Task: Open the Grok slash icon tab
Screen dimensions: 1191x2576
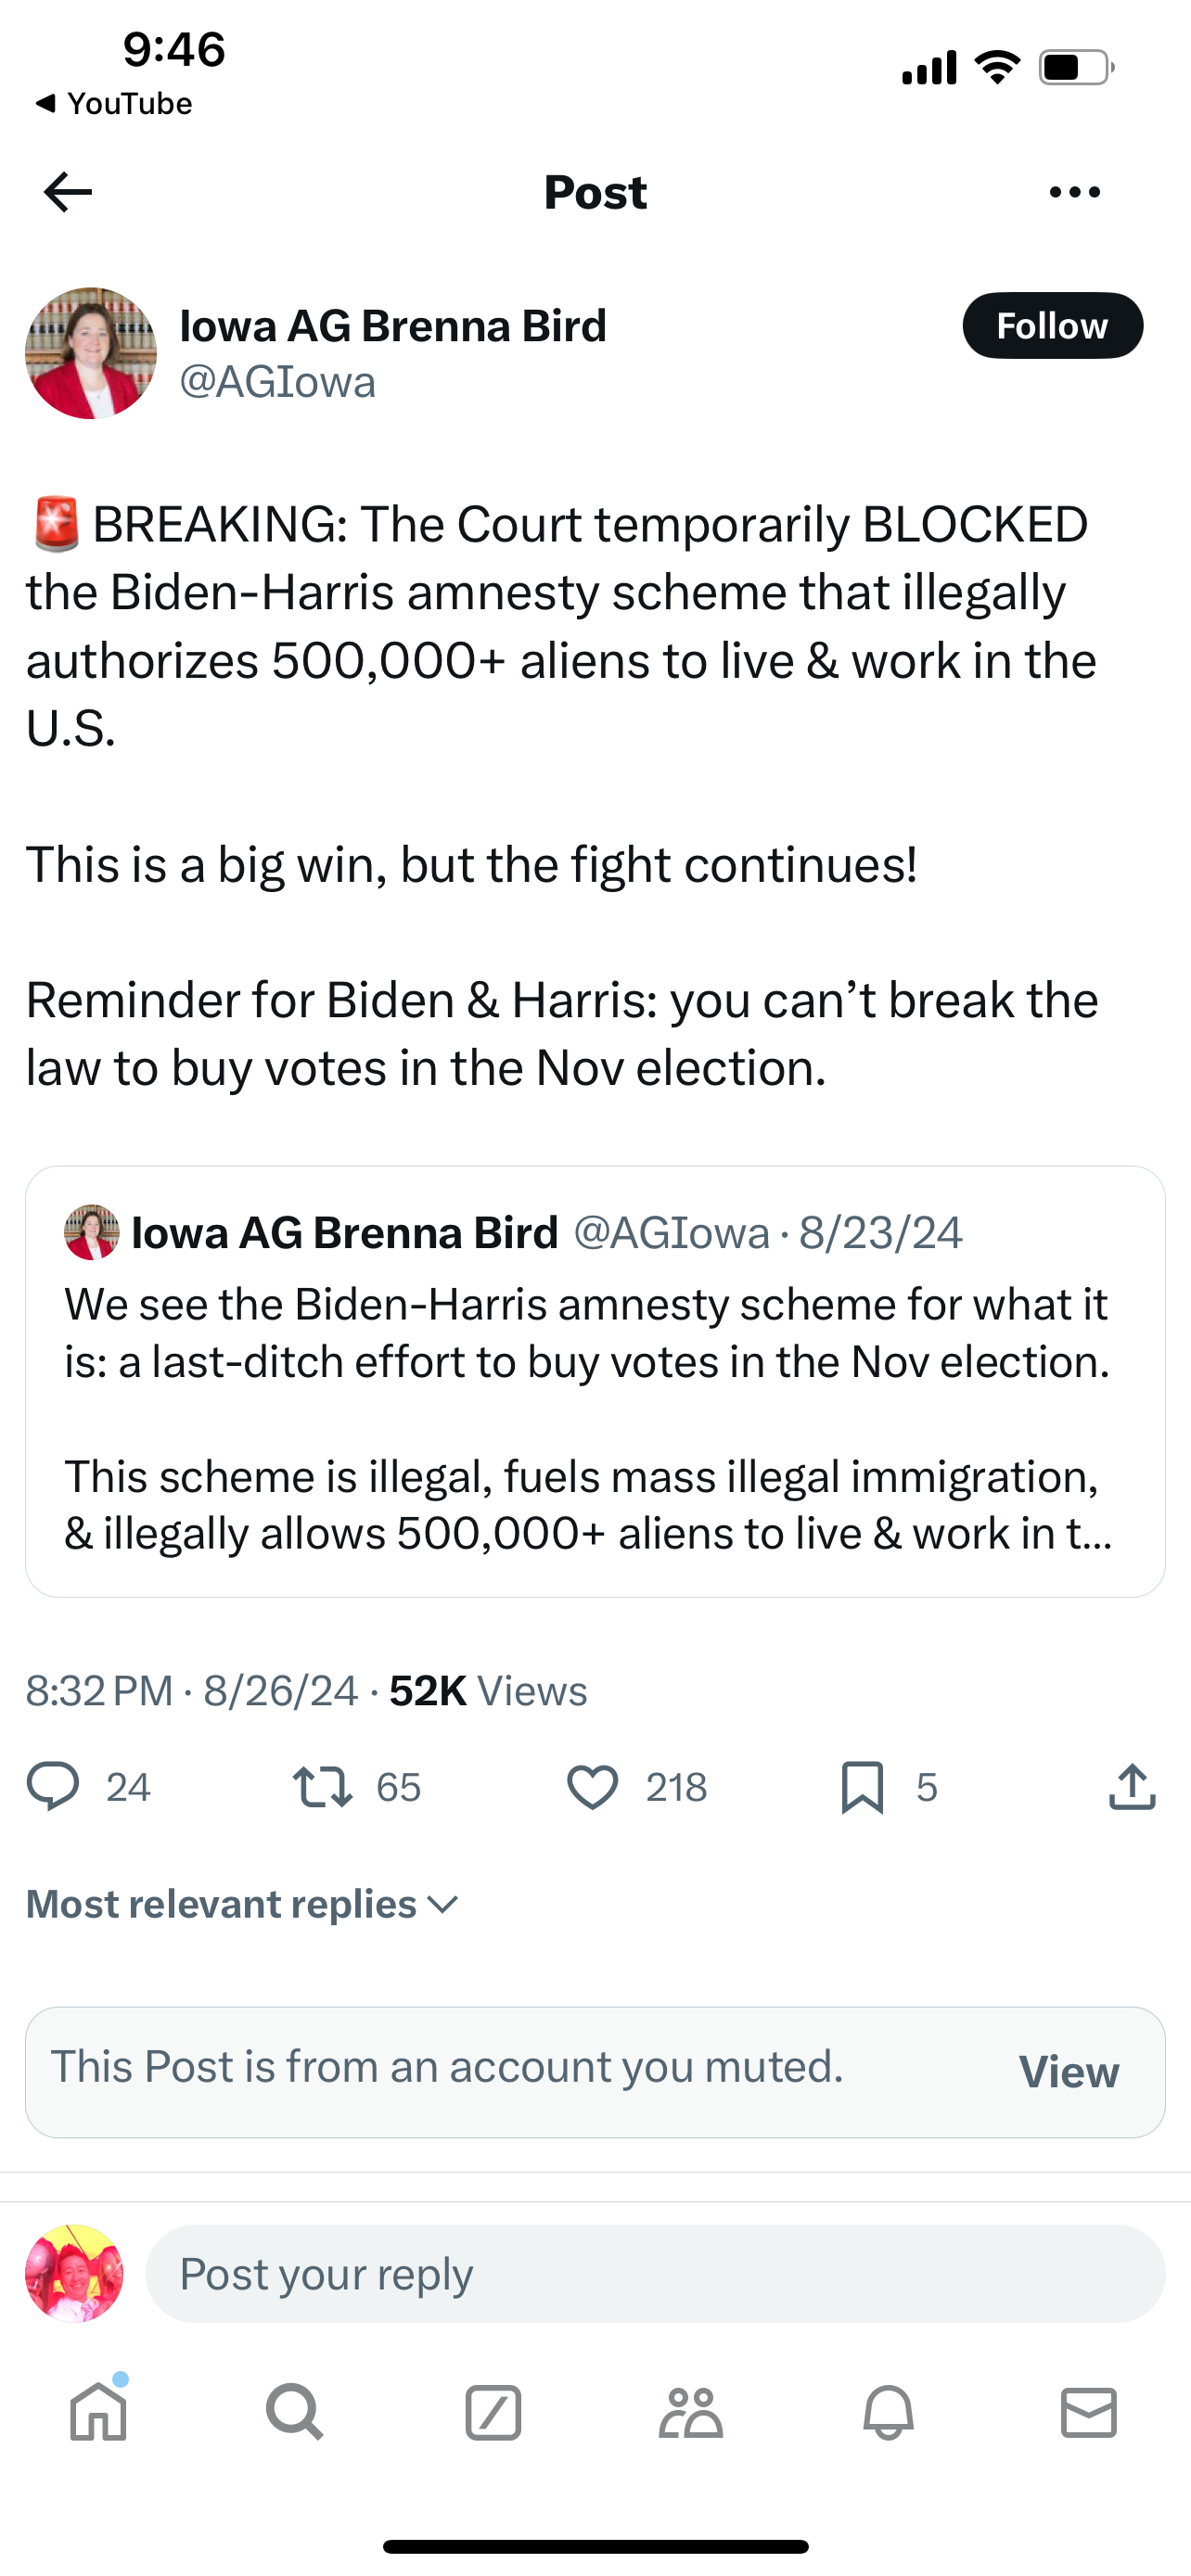Action: 493,2412
